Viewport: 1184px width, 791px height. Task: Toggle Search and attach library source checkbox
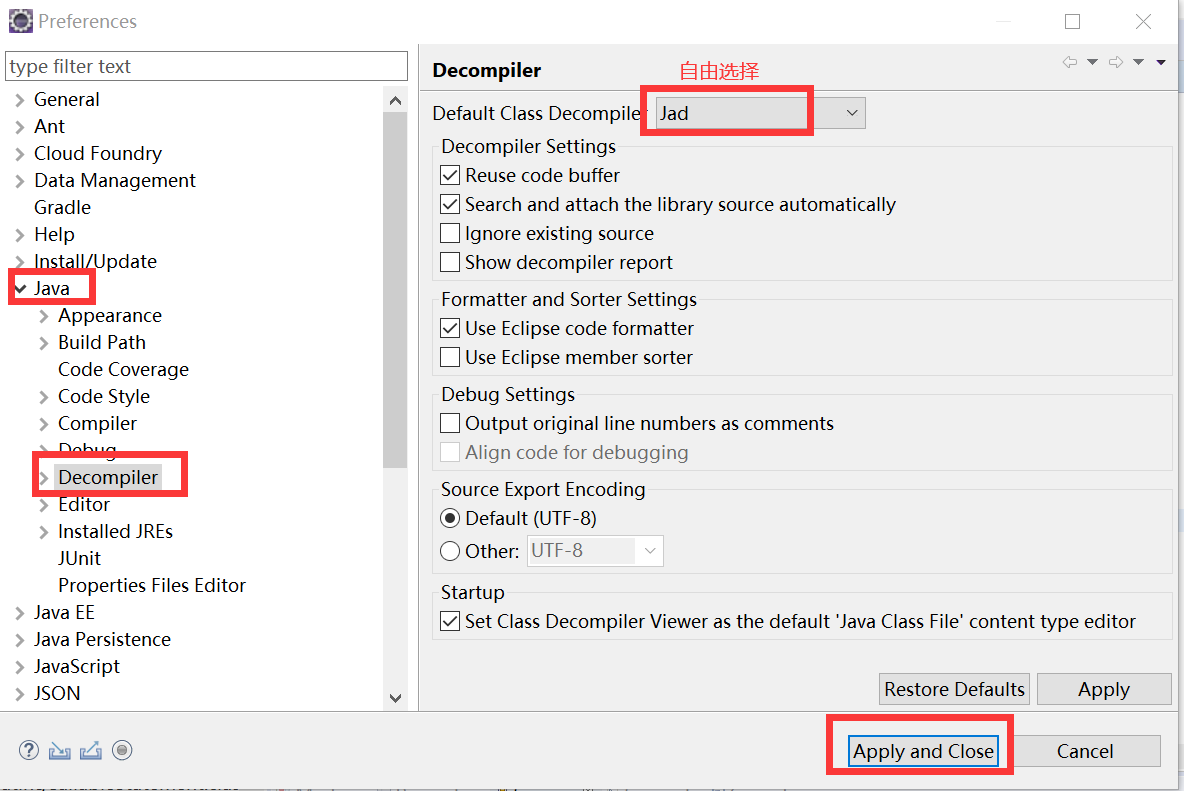(x=450, y=205)
